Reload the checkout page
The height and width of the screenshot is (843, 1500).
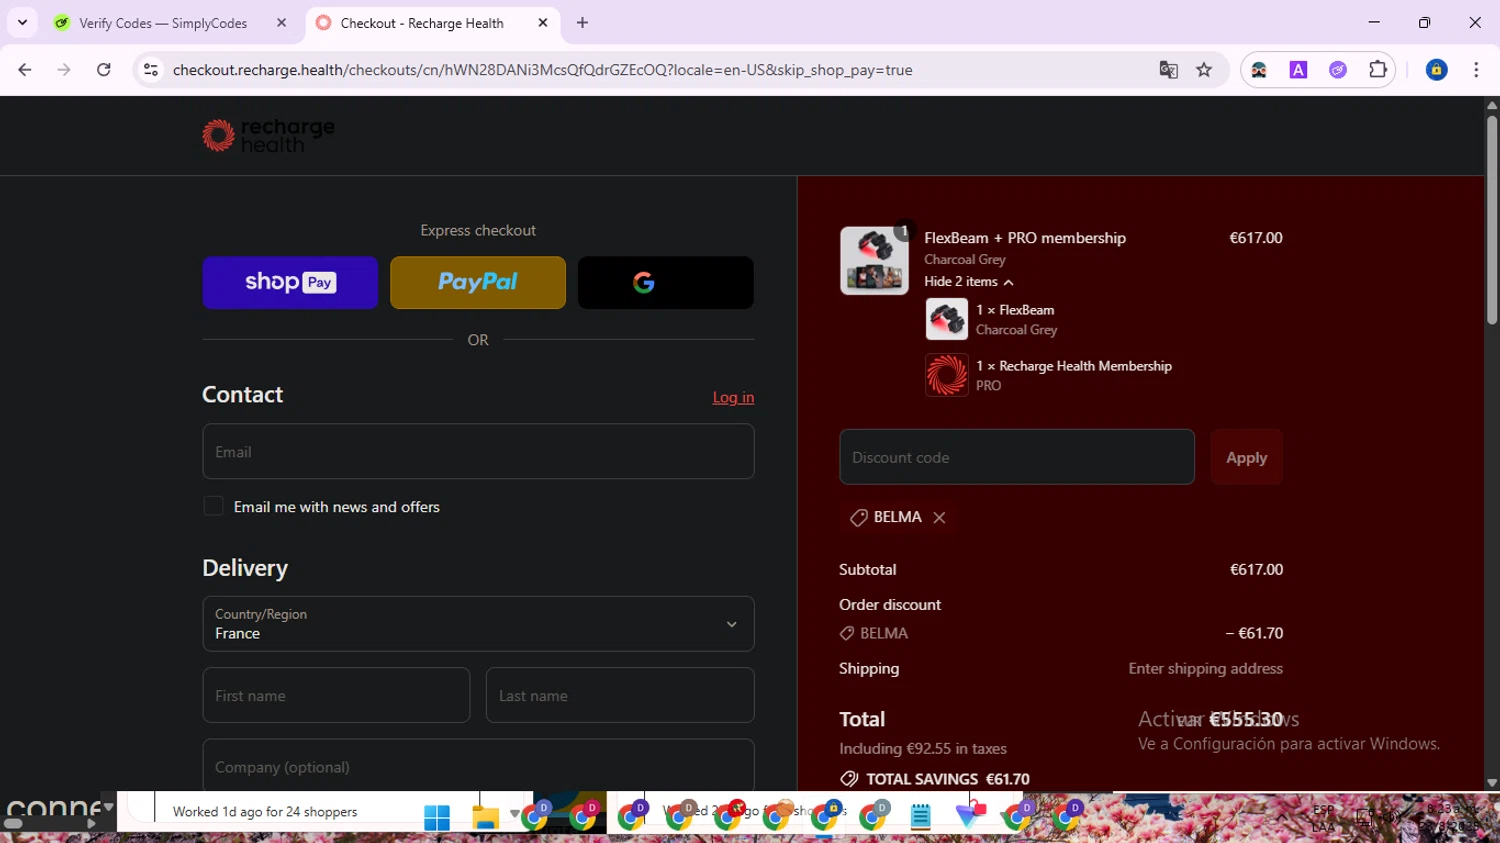pos(104,70)
